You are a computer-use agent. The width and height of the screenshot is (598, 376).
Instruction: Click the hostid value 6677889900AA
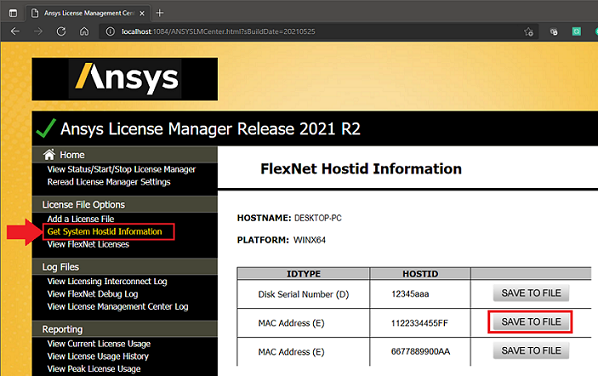coord(420,351)
